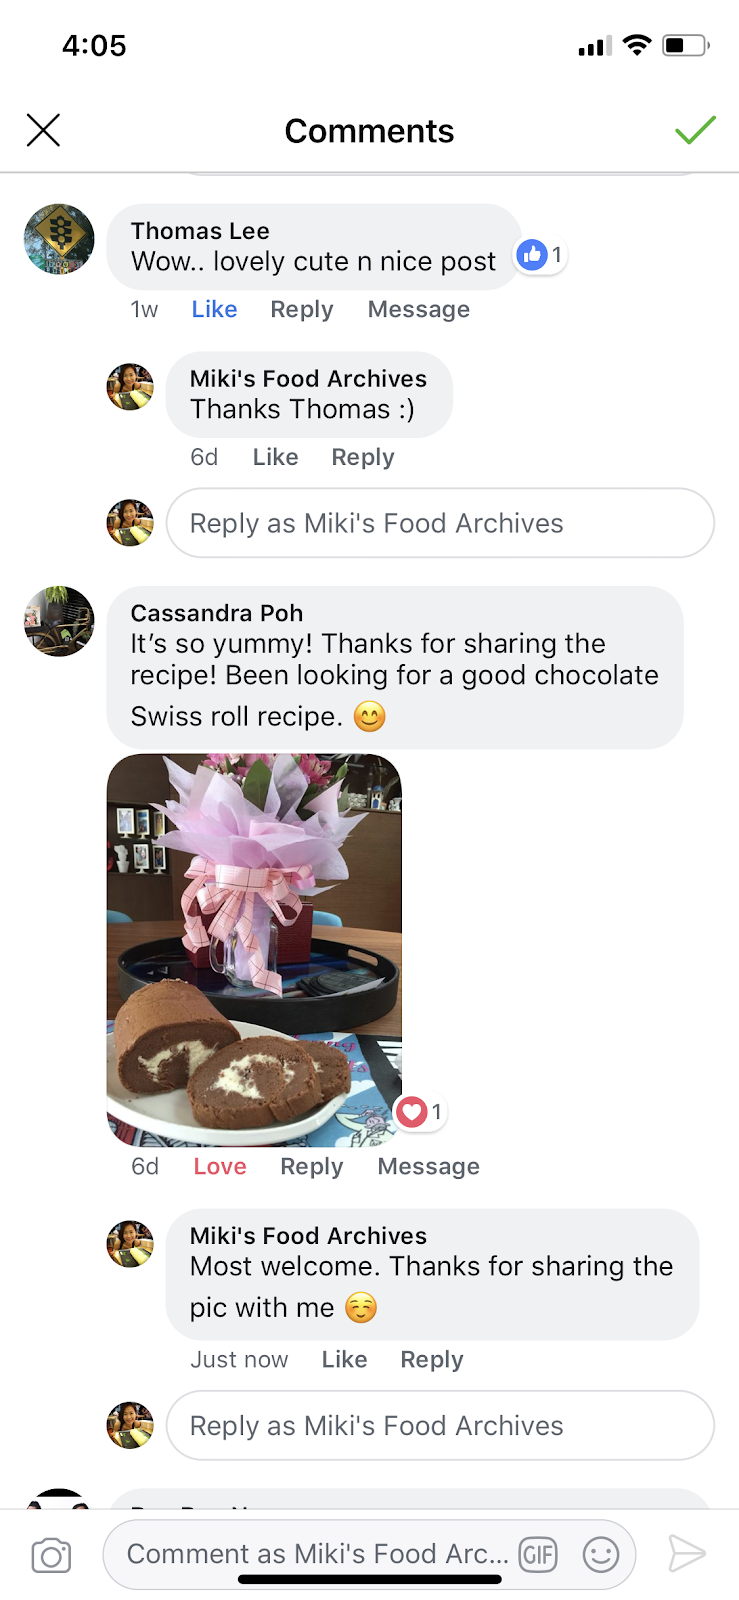
Task: Open the GIF picker
Action: (x=538, y=1554)
